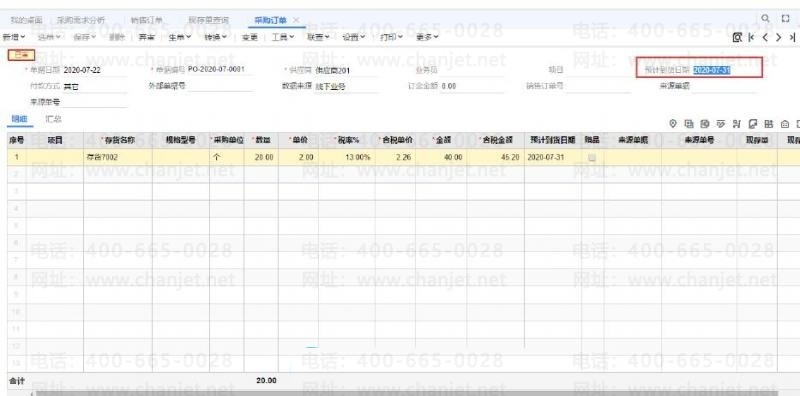800x396 pixels.
Task: Click the search magnifier icon at top right
Action: point(765,18)
